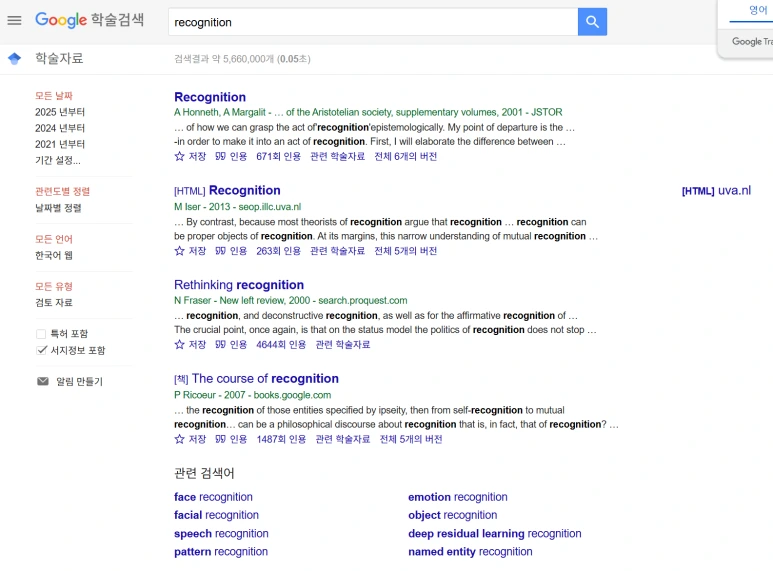This screenshot has width=773, height=571.
Task: Click related search object recognition
Action: (x=453, y=515)
